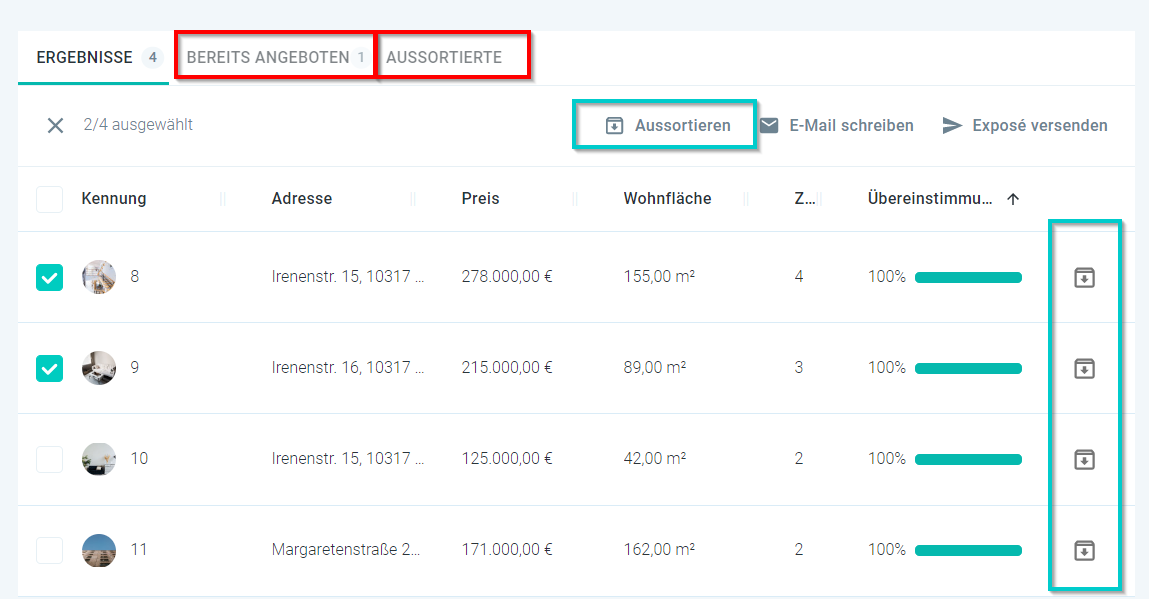
Task: Click archive icon in row 11
Action: pos(1084,550)
